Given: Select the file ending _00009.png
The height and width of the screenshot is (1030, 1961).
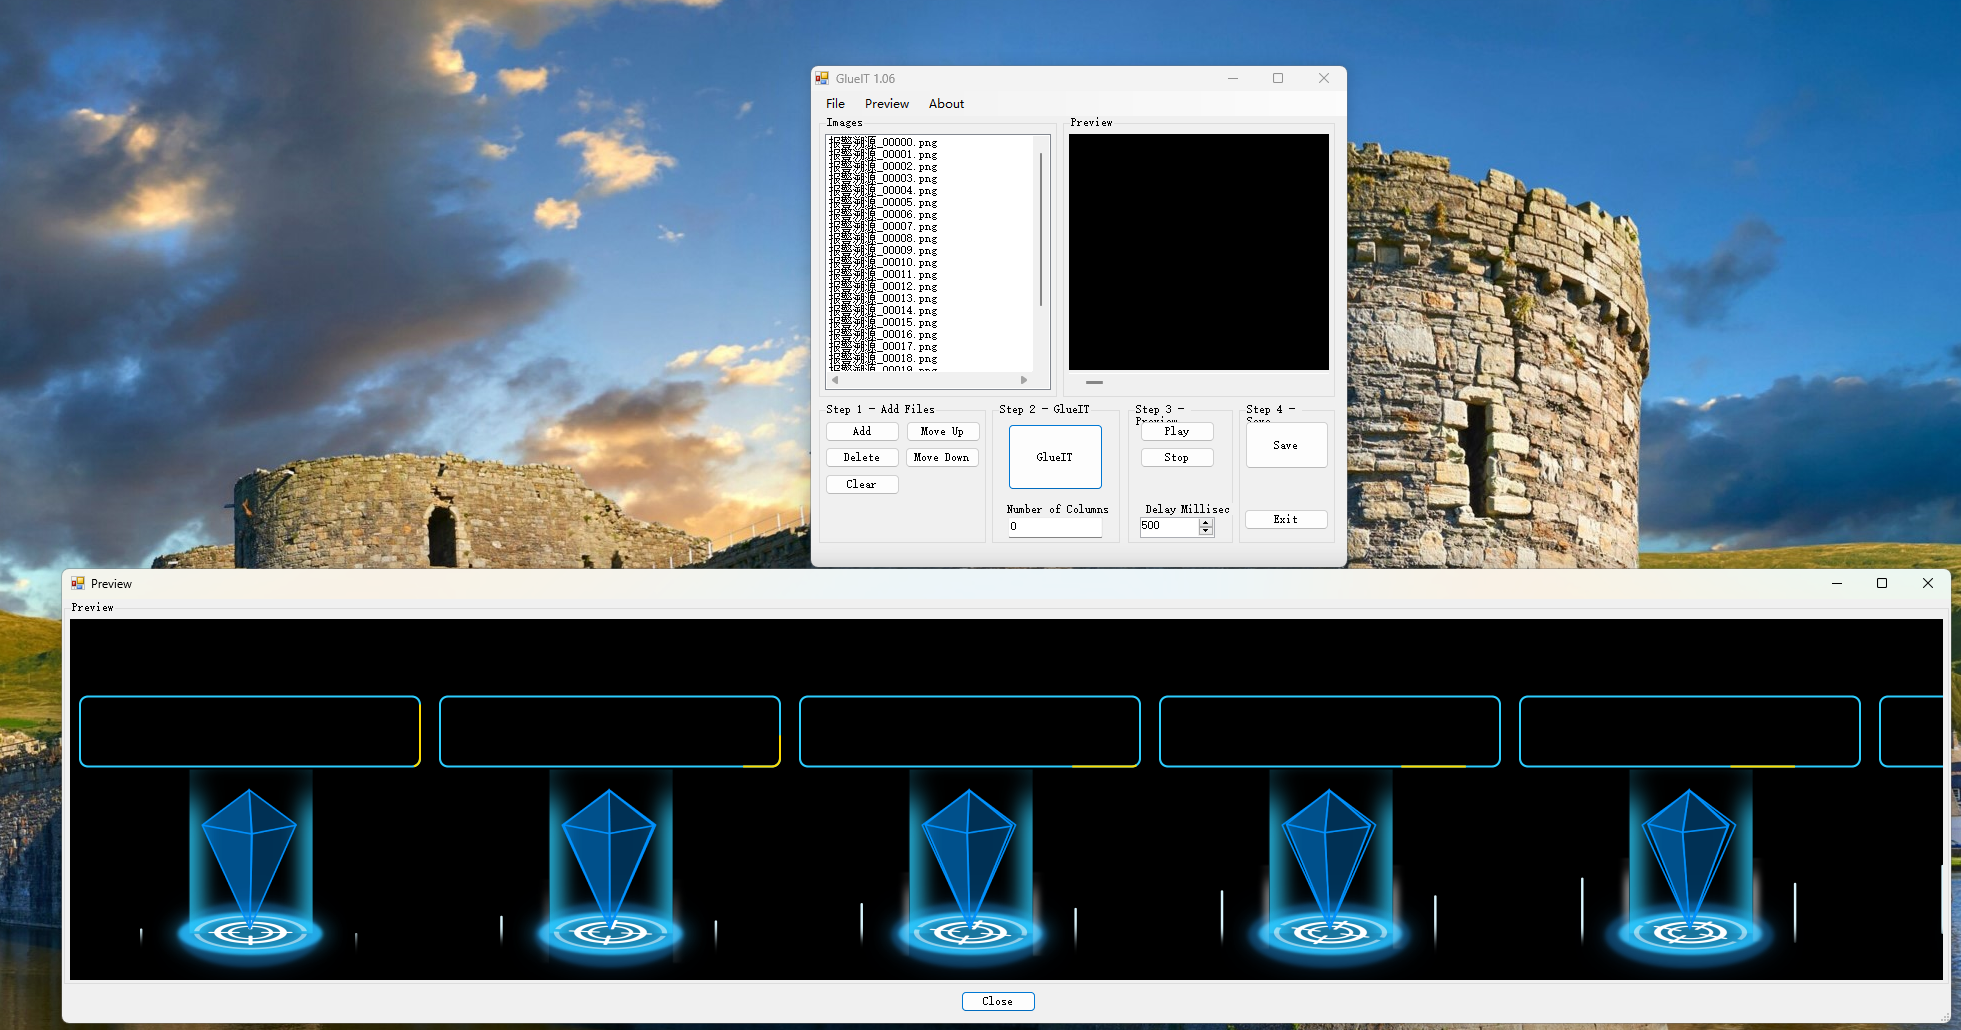Looking at the screenshot, I should [x=884, y=250].
